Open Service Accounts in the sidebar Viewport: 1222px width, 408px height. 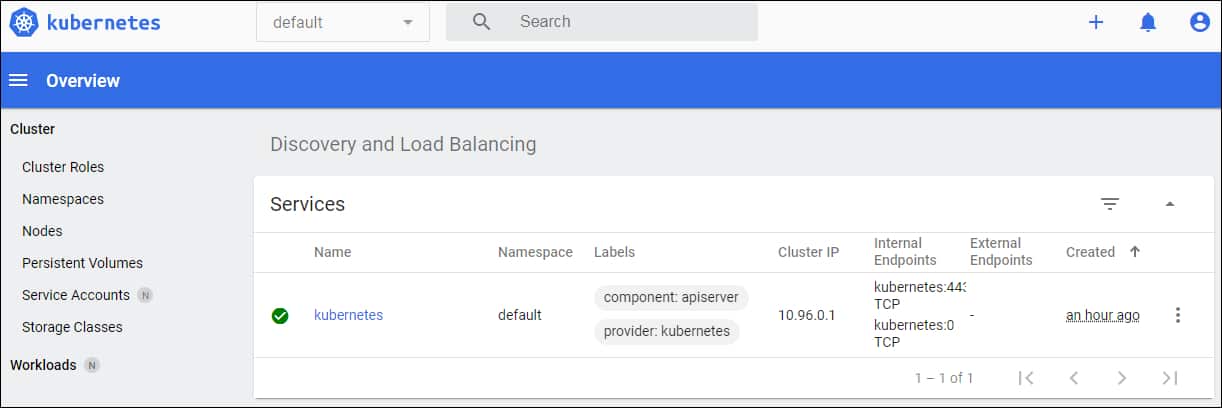pos(76,295)
